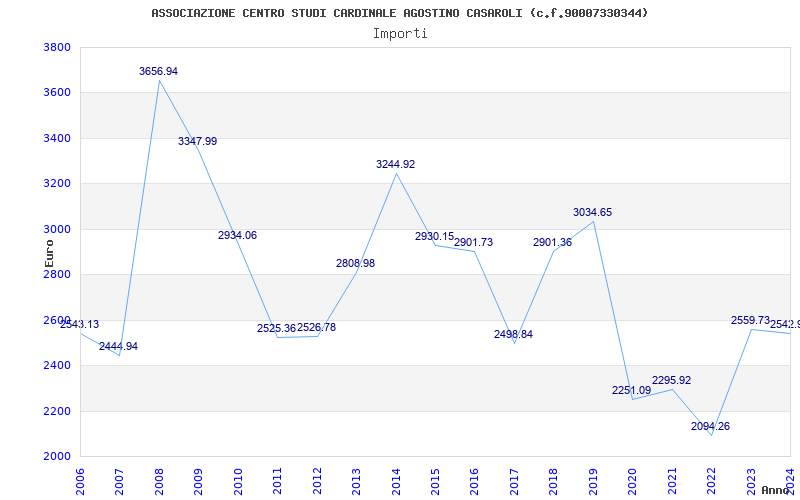Image resolution: width=800 pixels, height=500 pixels.
Task: Click the 3400 y-axis tick label
Action: coord(57,139)
